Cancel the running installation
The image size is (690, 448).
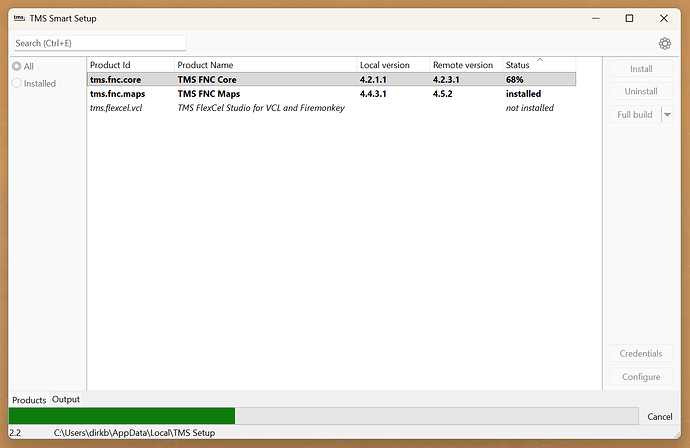[x=659, y=416]
